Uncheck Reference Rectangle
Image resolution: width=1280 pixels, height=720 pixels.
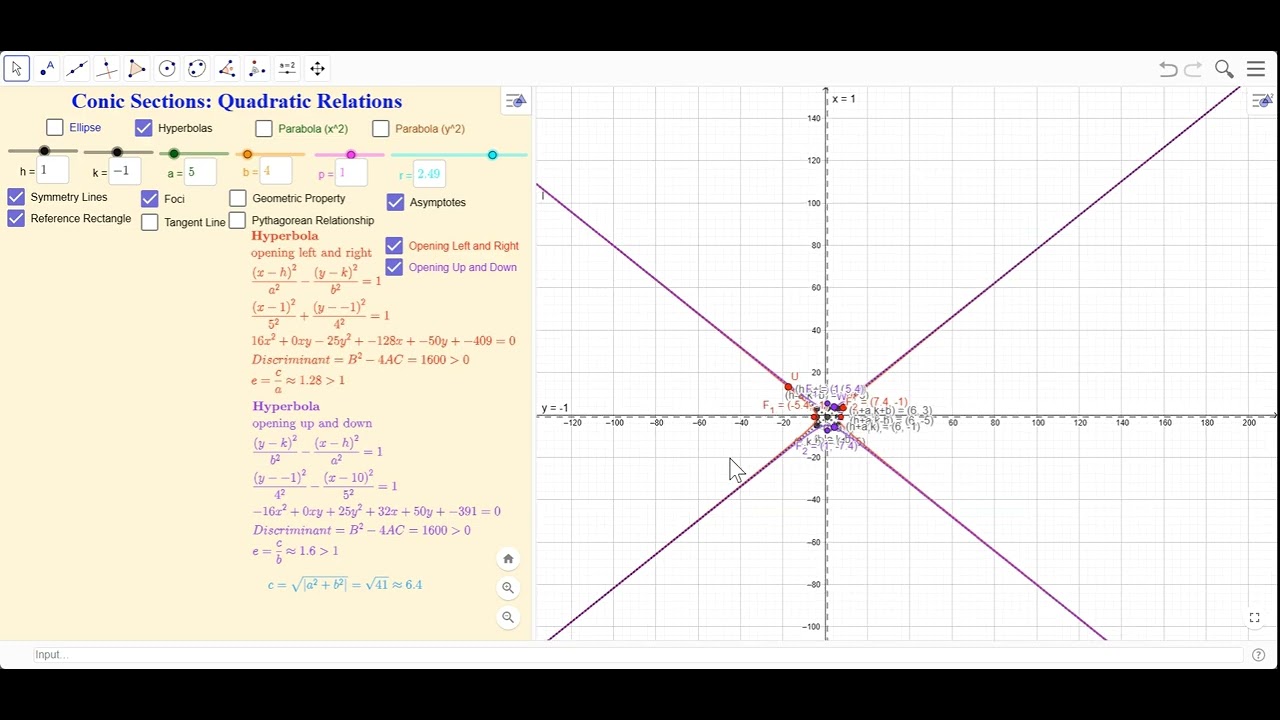pyautogui.click(x=16, y=218)
